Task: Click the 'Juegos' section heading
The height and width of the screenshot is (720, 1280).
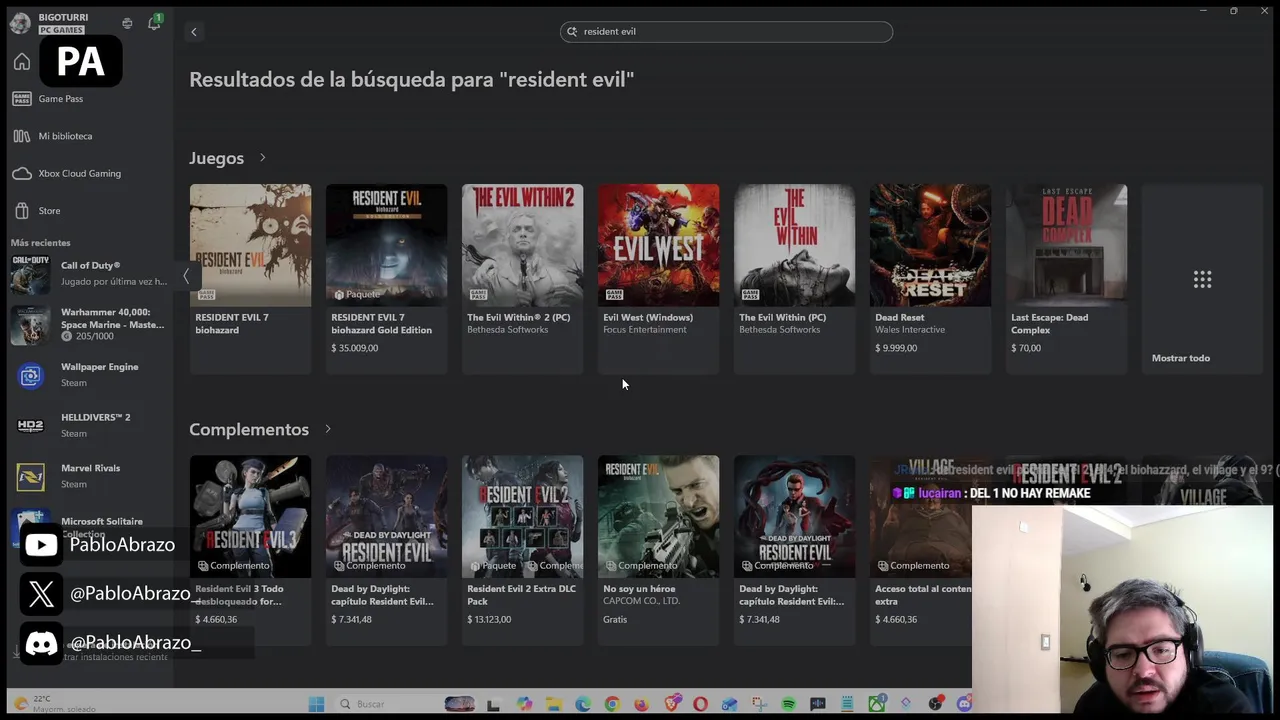Action: coord(216,158)
